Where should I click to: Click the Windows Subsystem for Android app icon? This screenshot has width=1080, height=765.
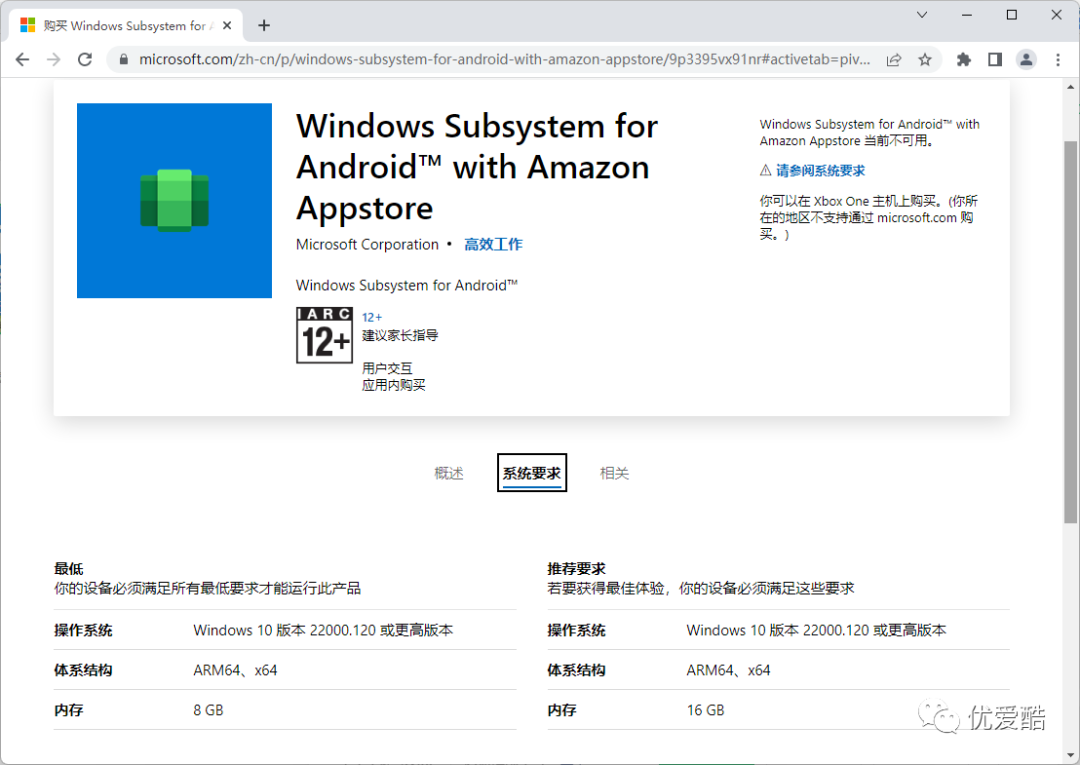(x=174, y=200)
